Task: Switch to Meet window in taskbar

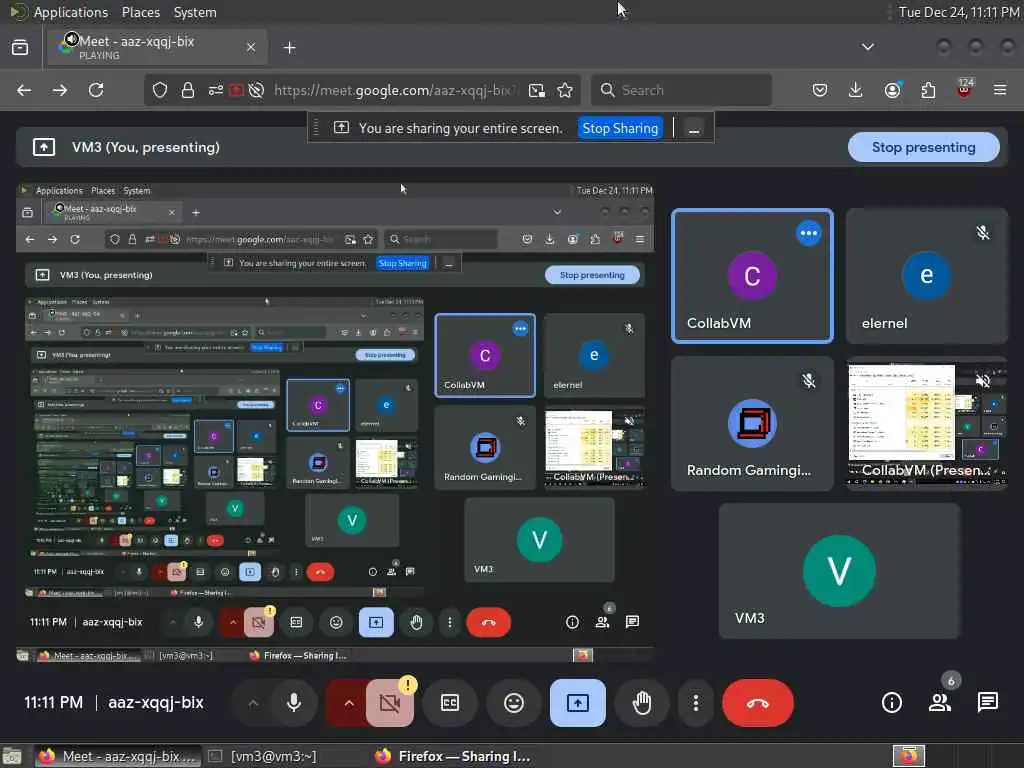Action: pyautogui.click(x=118, y=756)
